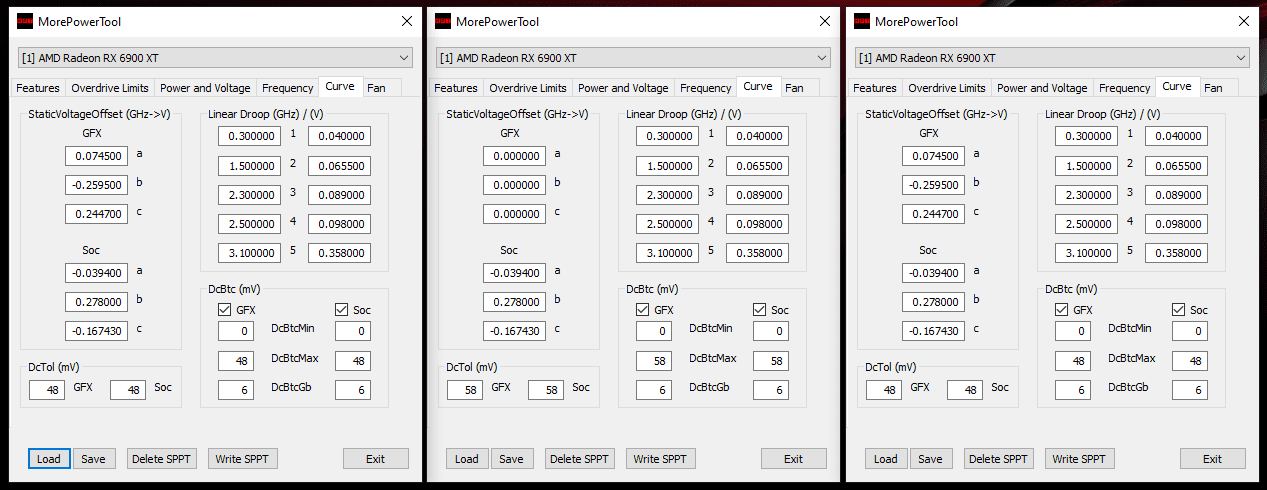Click Soc offset b field 0.278000 in middle window
The image size is (1267, 490).
tap(515, 302)
